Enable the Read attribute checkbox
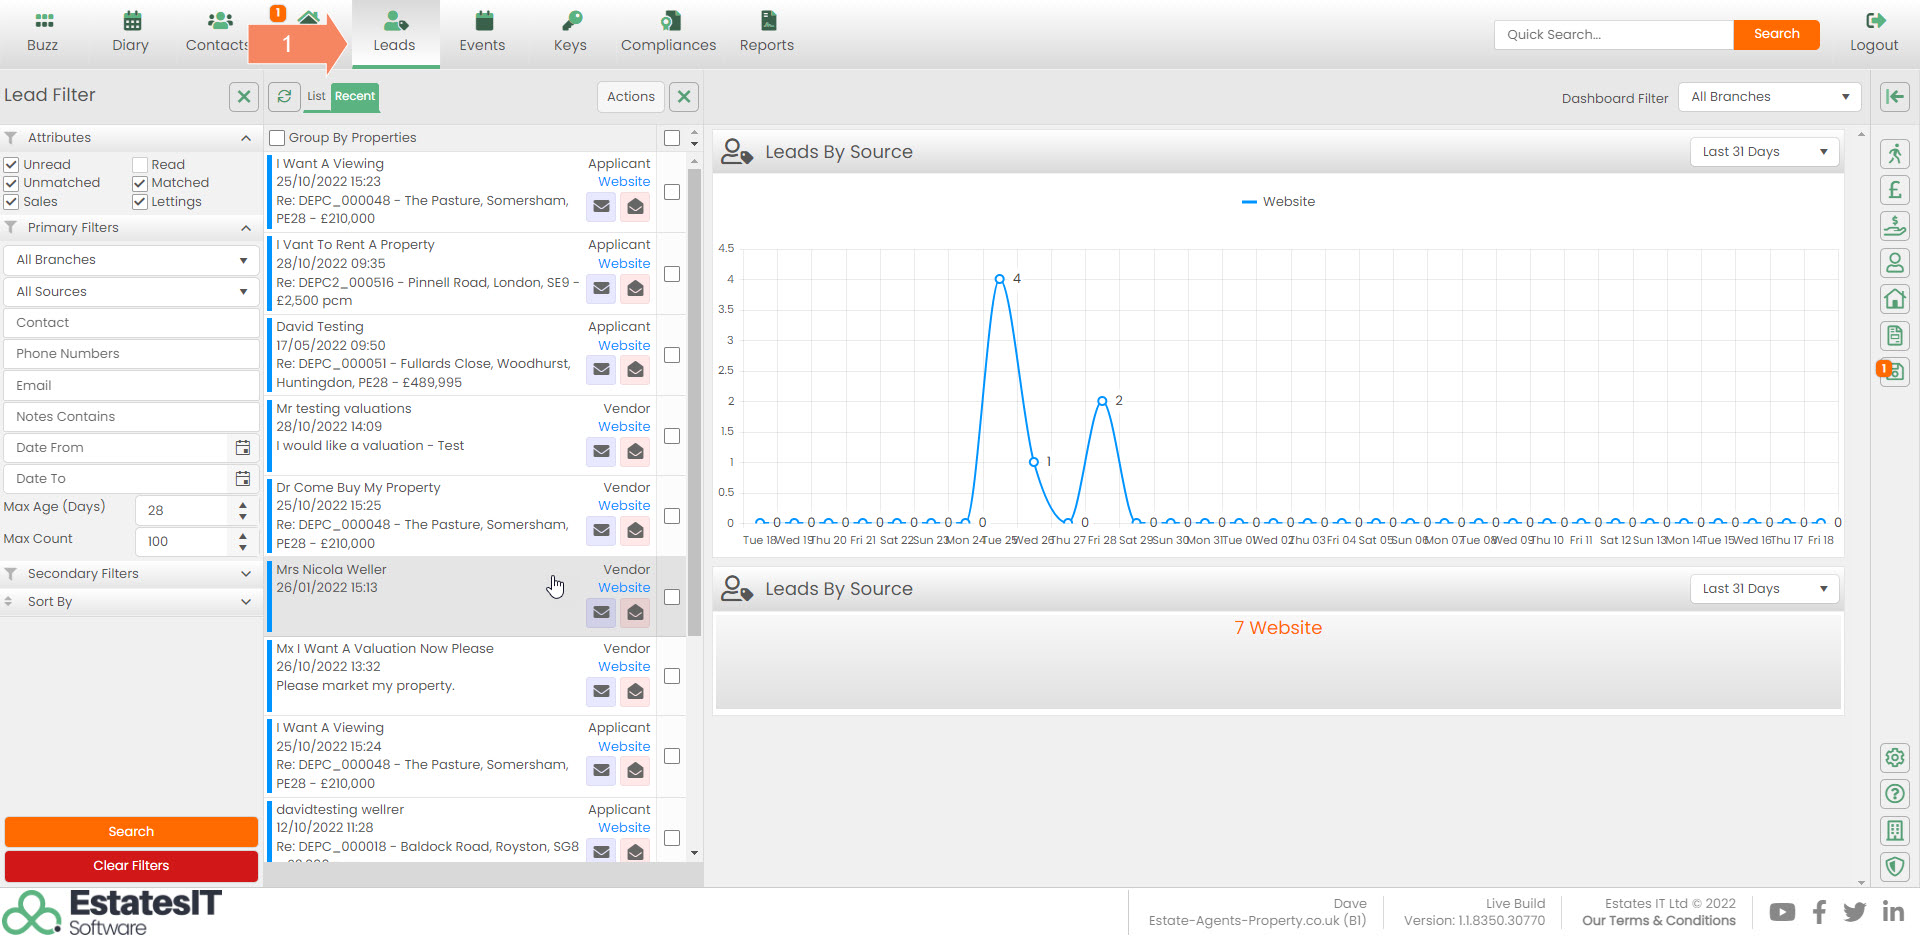The height and width of the screenshot is (937, 1920). point(140,165)
